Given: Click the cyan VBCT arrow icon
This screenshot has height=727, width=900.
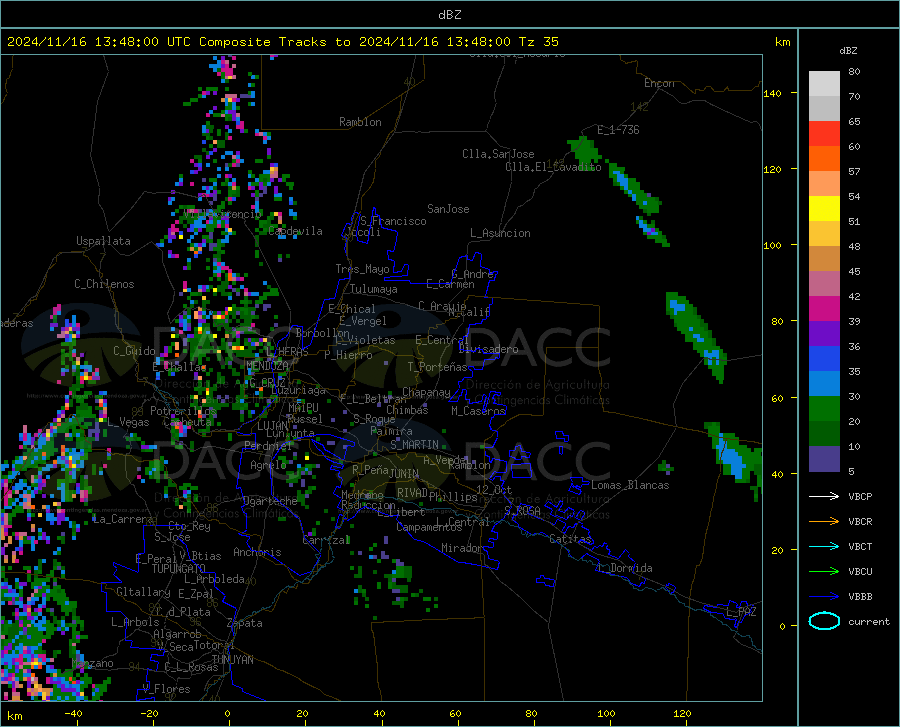Looking at the screenshot, I should click(824, 546).
